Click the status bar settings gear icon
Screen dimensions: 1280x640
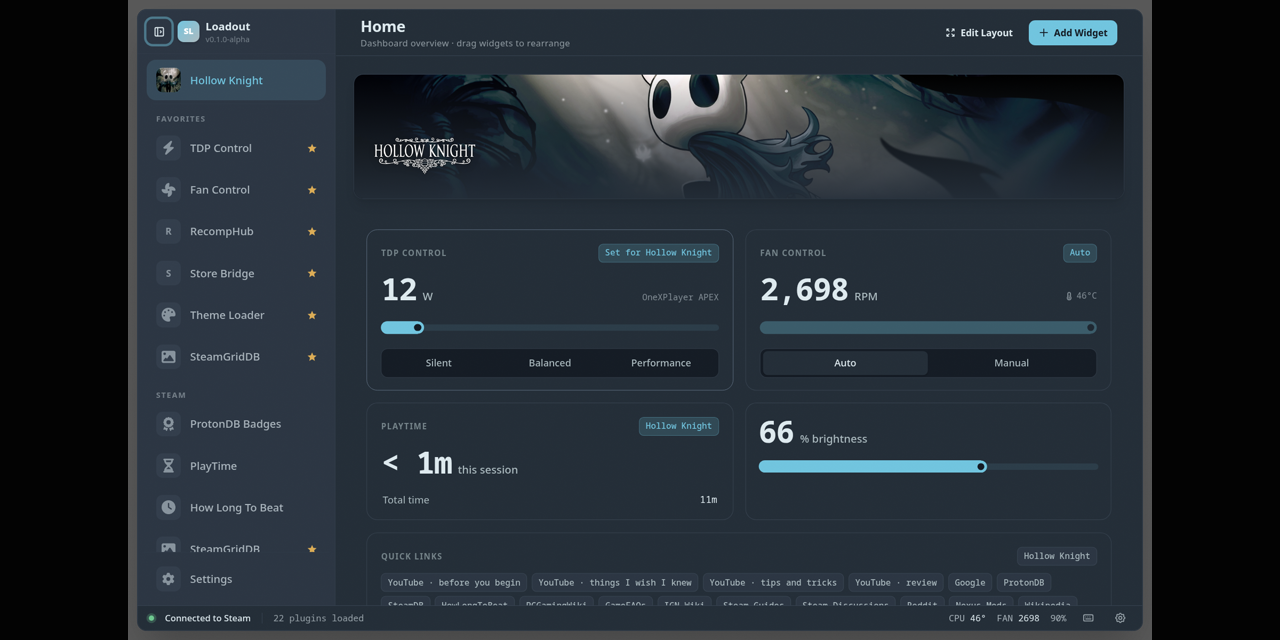click(x=1120, y=618)
